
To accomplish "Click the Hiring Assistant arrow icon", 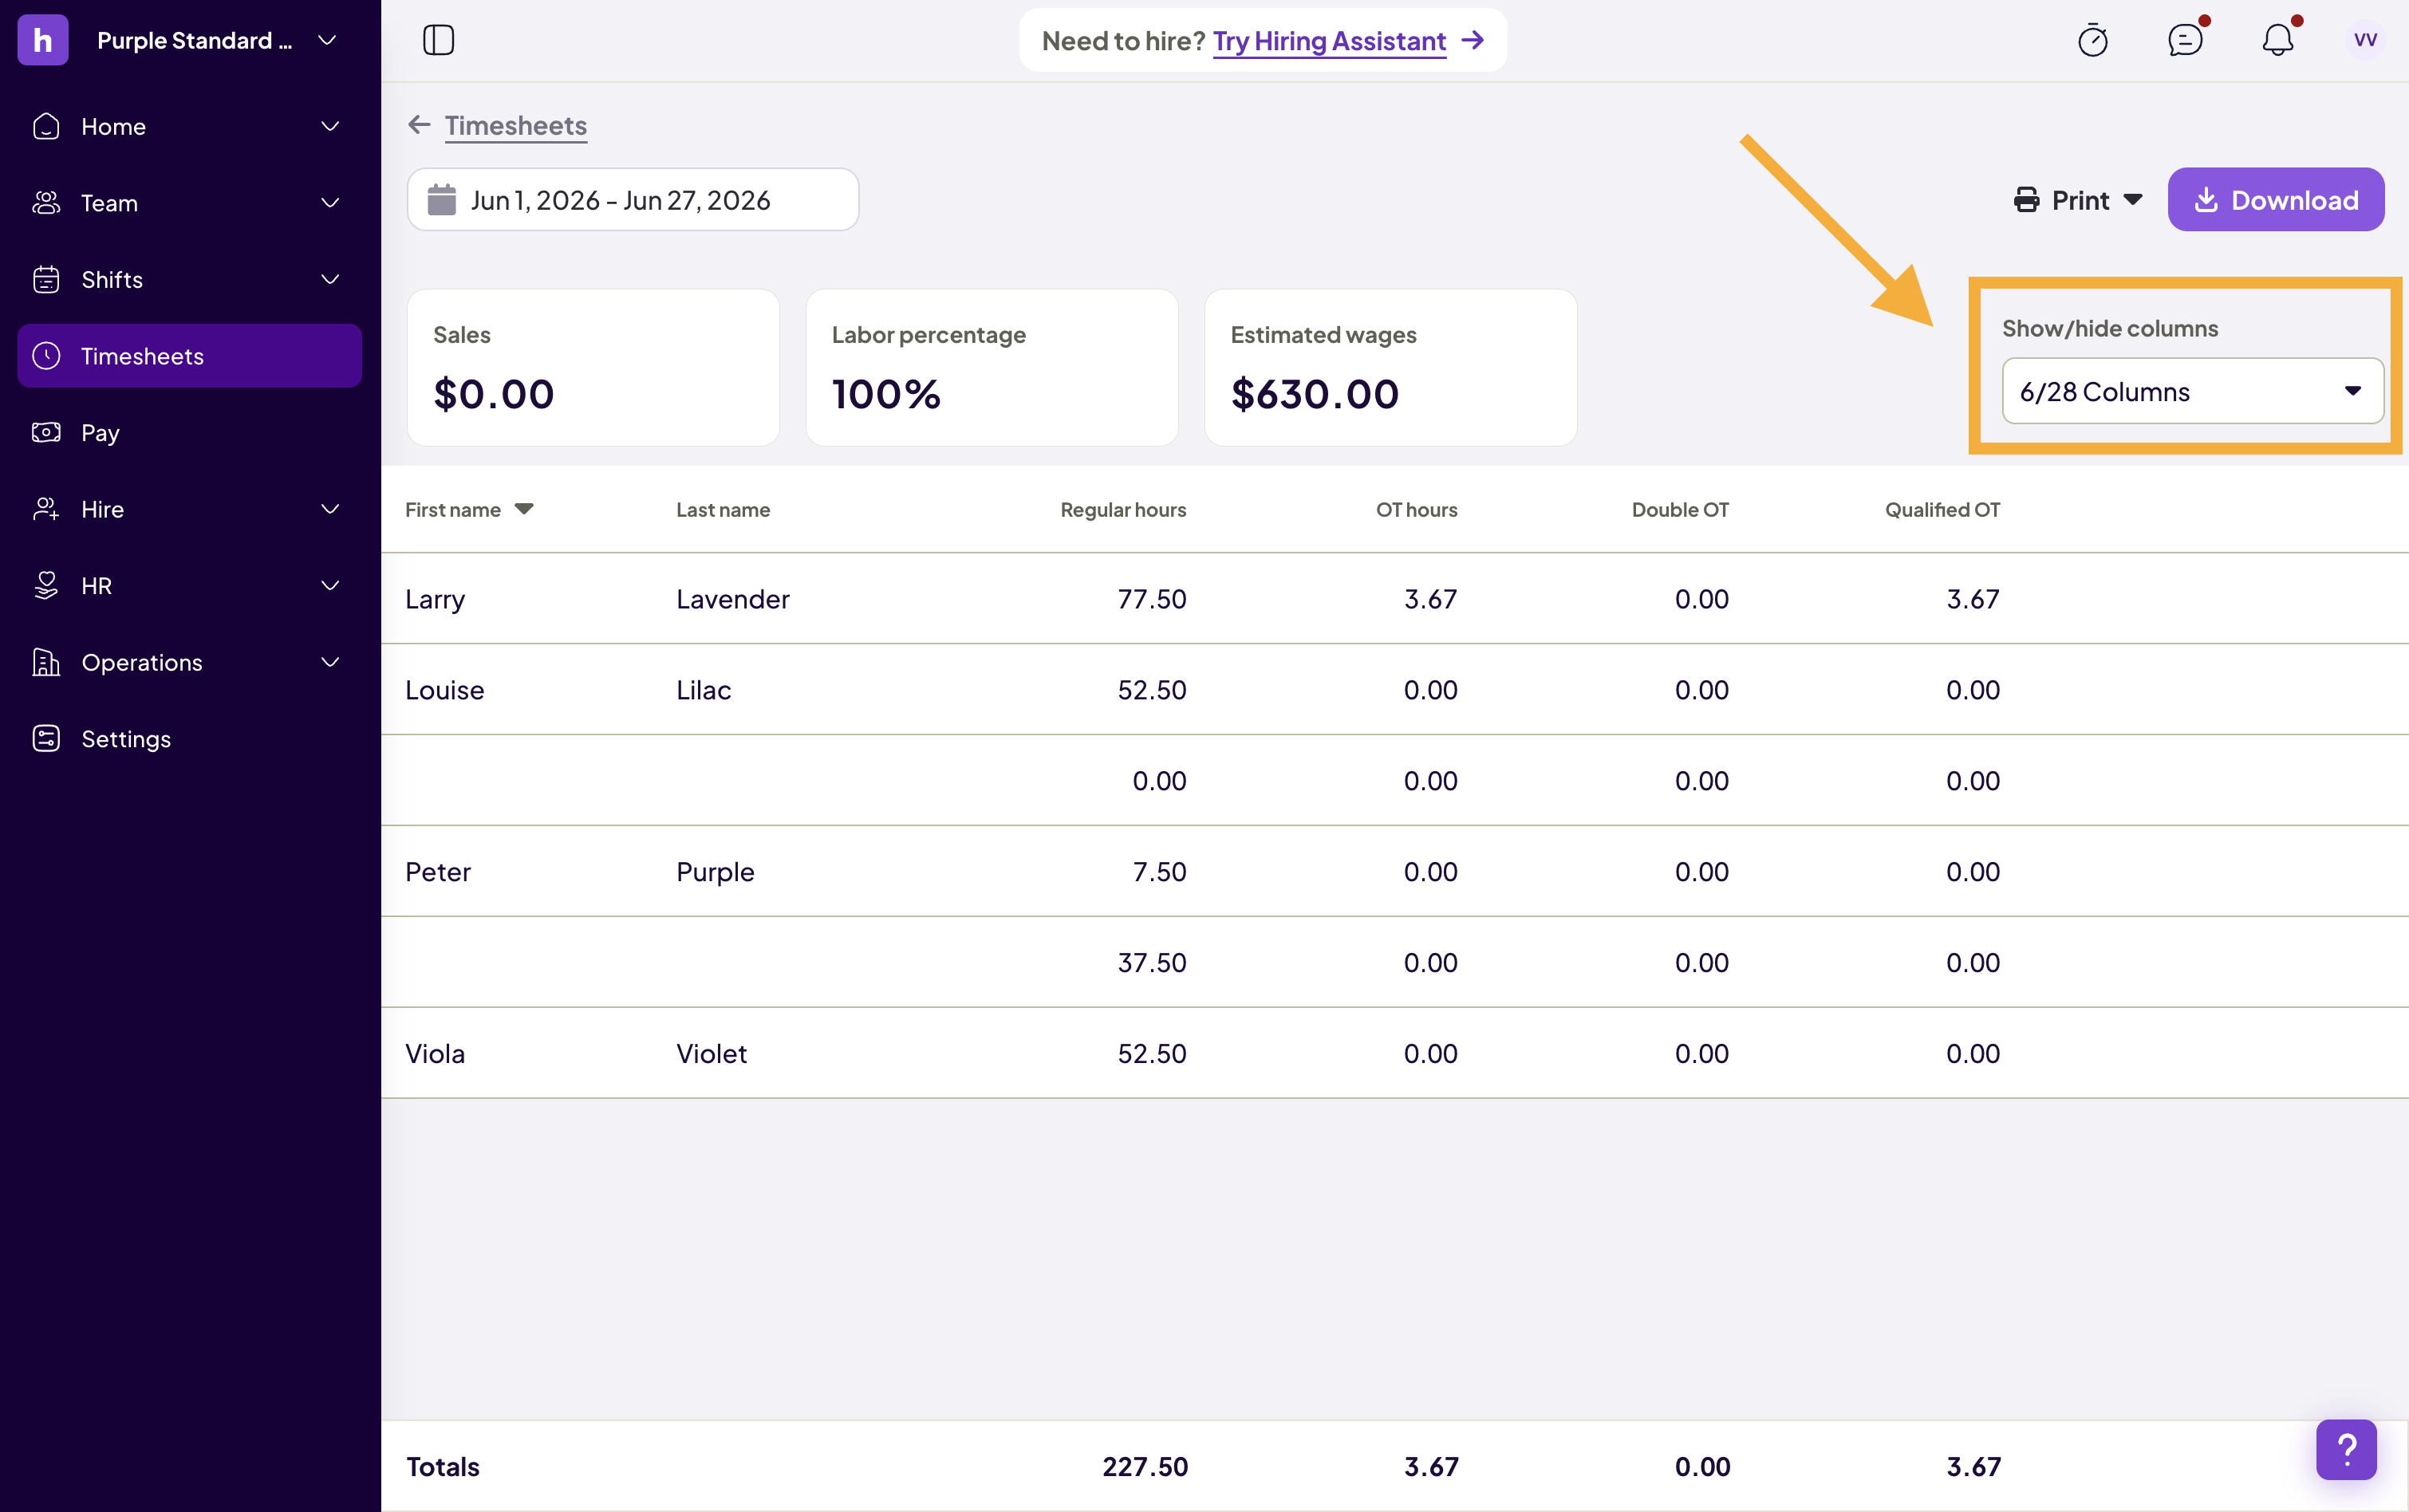I will pos(1472,40).
